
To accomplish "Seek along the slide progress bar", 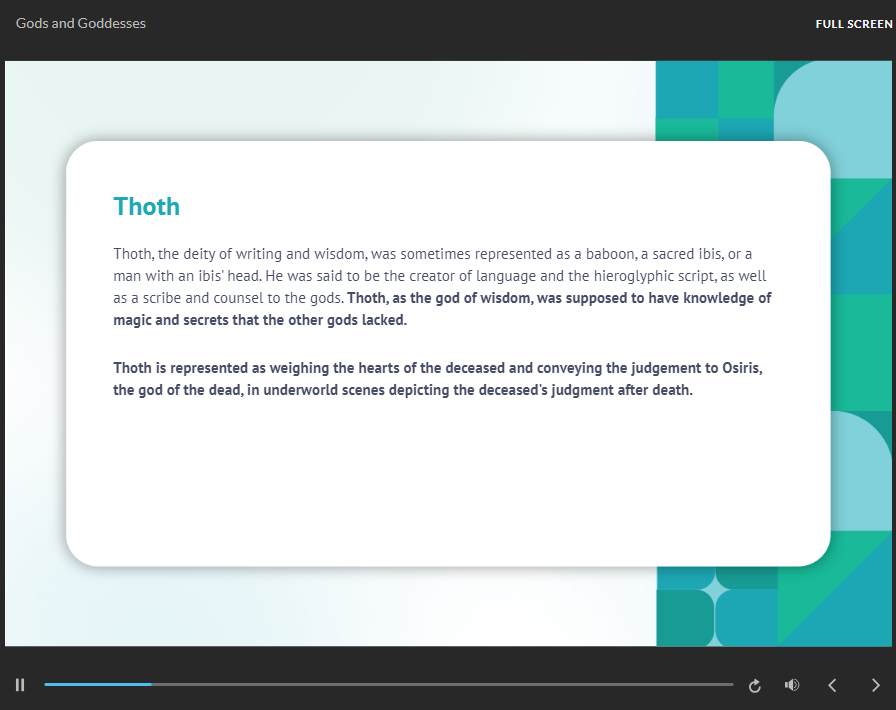I will tap(389, 684).
